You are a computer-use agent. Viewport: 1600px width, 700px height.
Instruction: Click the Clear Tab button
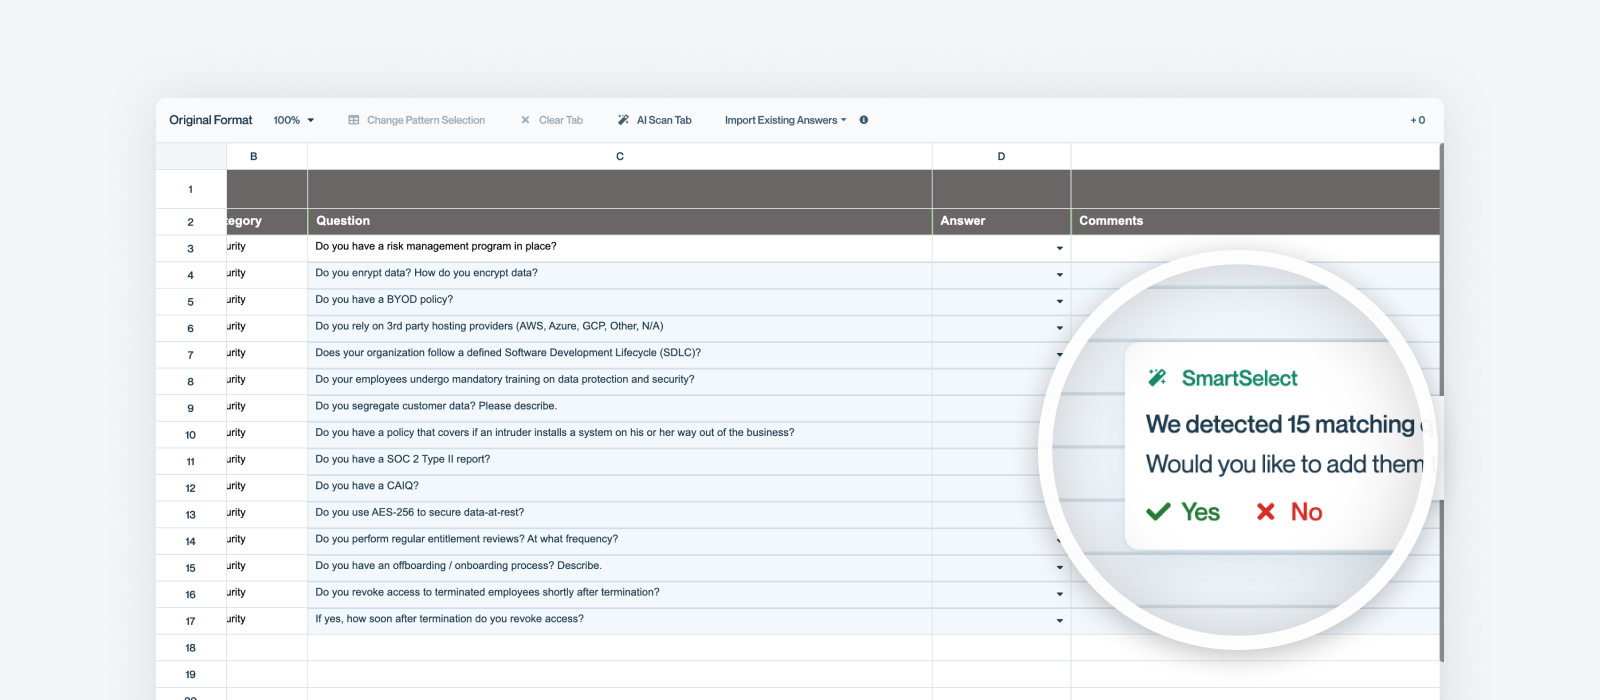click(x=552, y=120)
